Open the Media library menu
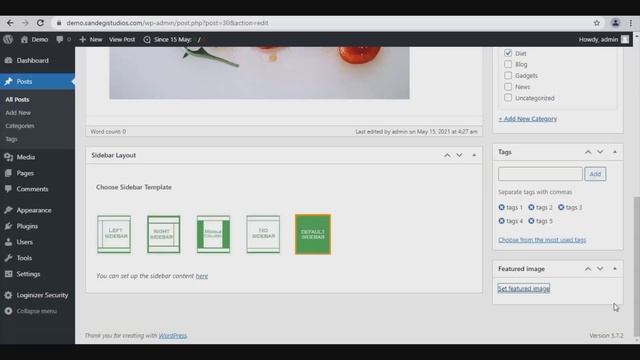Image resolution: width=640 pixels, height=360 pixels. (25, 157)
